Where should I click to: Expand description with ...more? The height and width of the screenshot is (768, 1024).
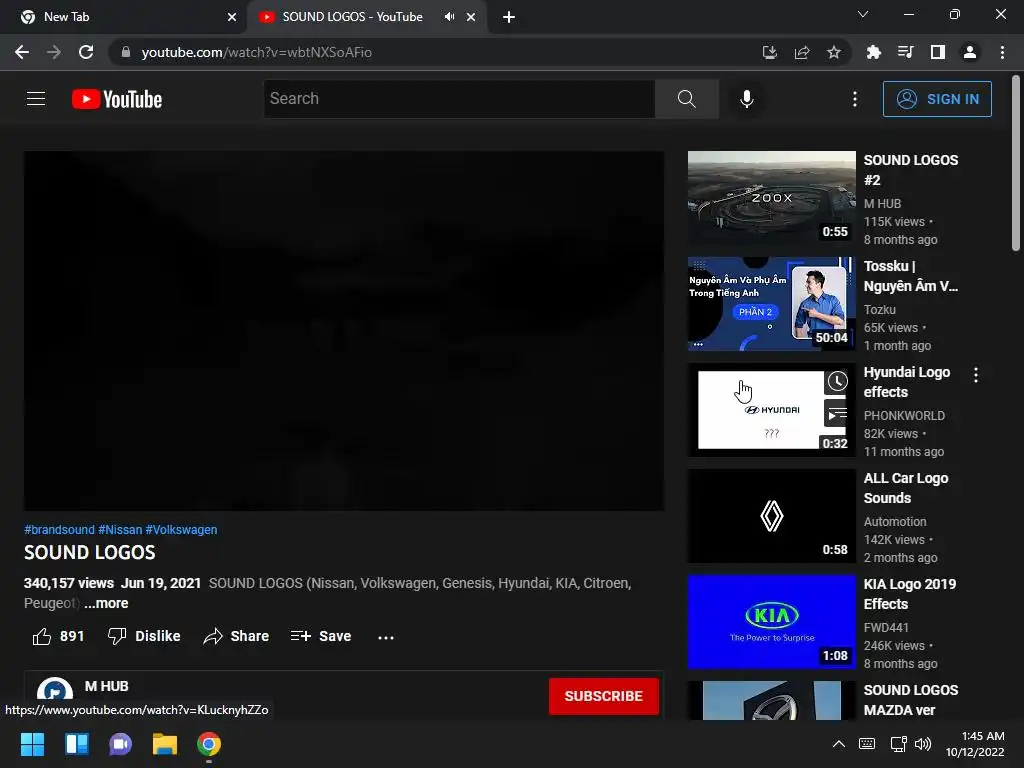106,603
